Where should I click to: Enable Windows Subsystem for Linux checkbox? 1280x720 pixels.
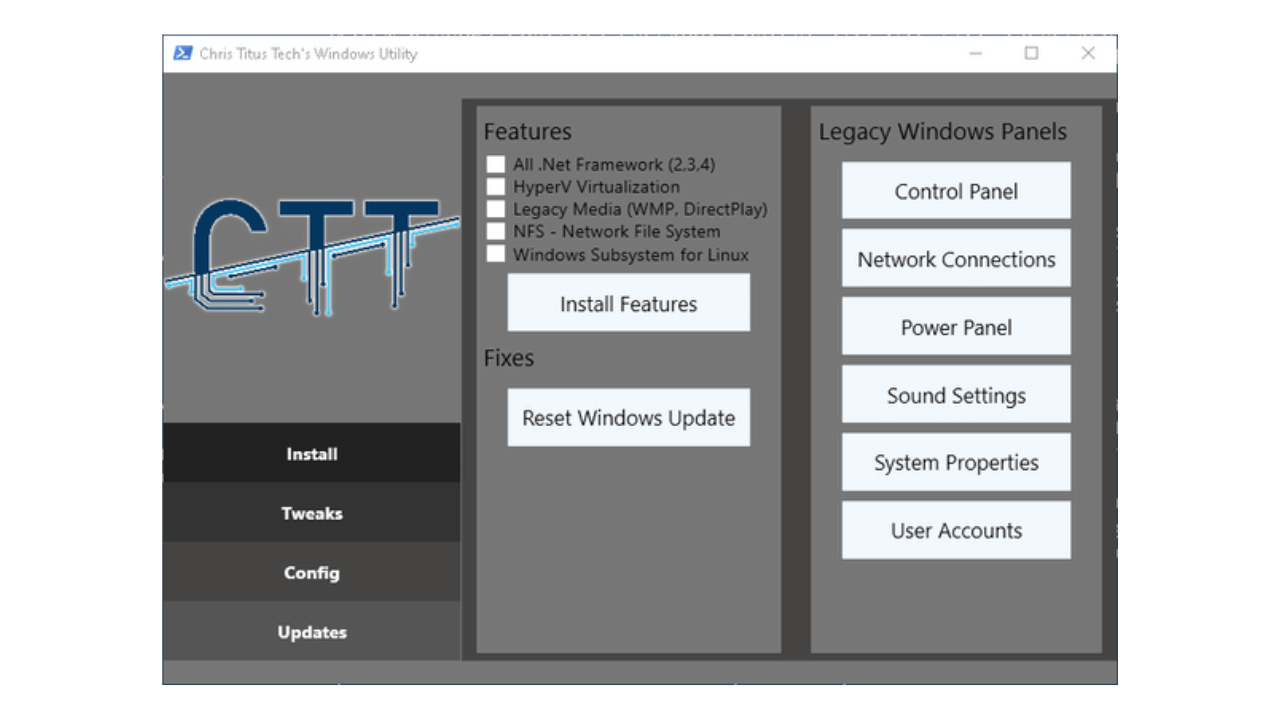[x=496, y=254]
